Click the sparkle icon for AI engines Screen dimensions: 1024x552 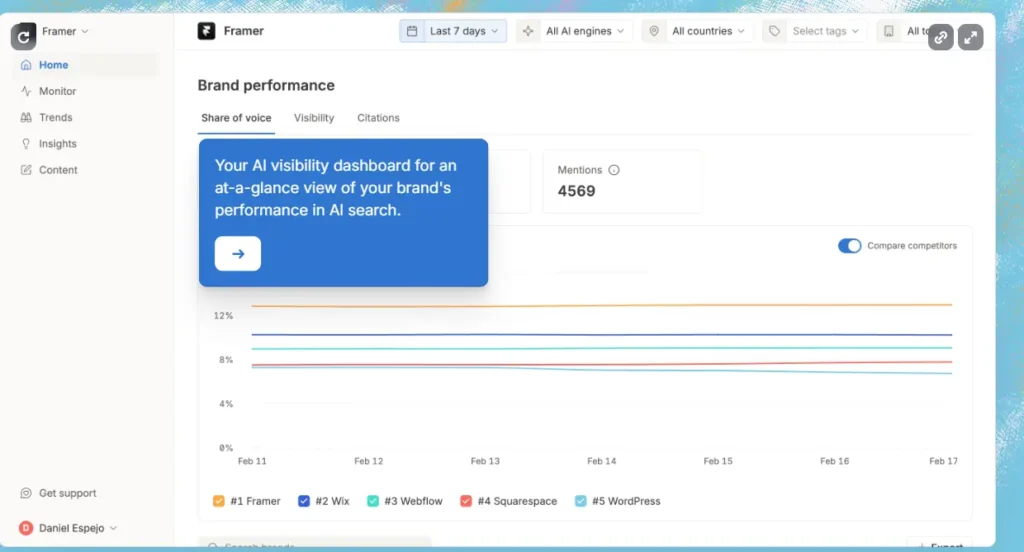[528, 31]
